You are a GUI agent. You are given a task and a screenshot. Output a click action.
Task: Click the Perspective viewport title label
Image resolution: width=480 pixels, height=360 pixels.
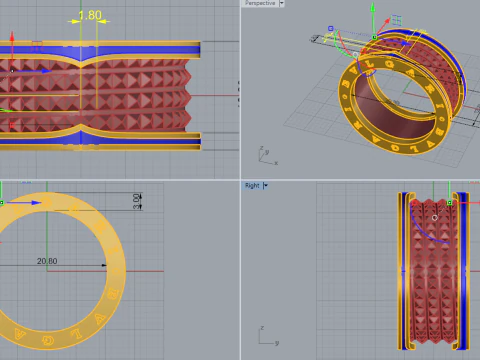pos(260,3)
